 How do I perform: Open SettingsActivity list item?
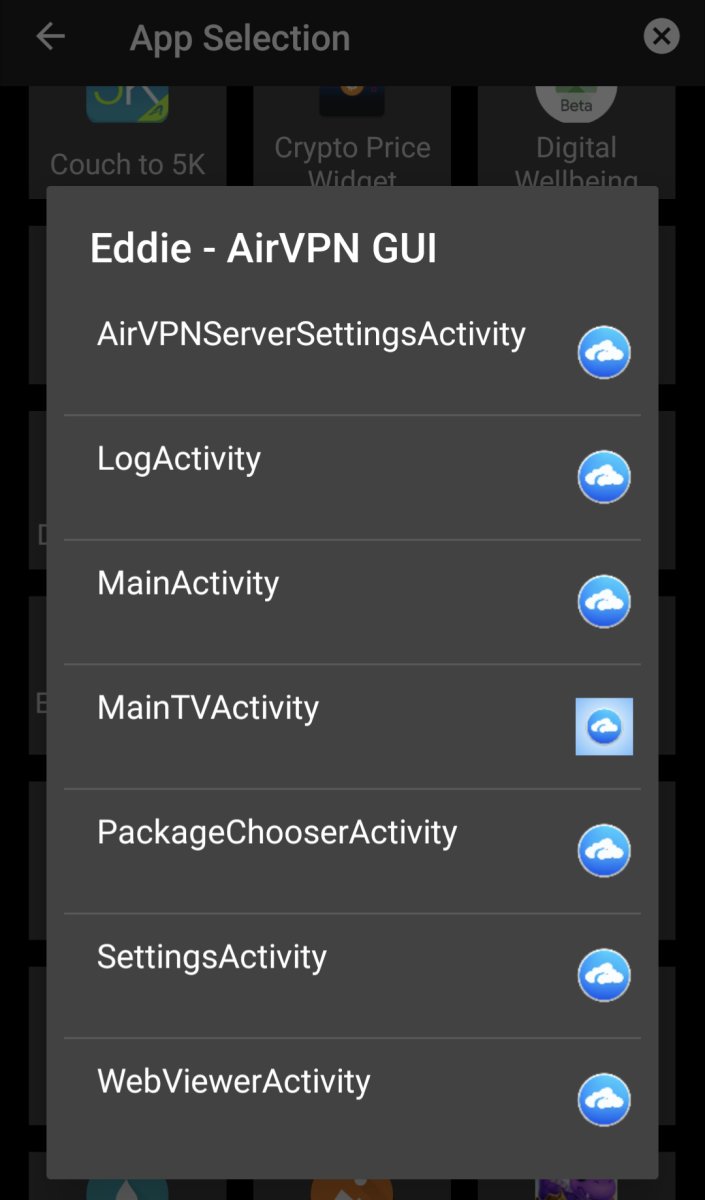tap(212, 957)
